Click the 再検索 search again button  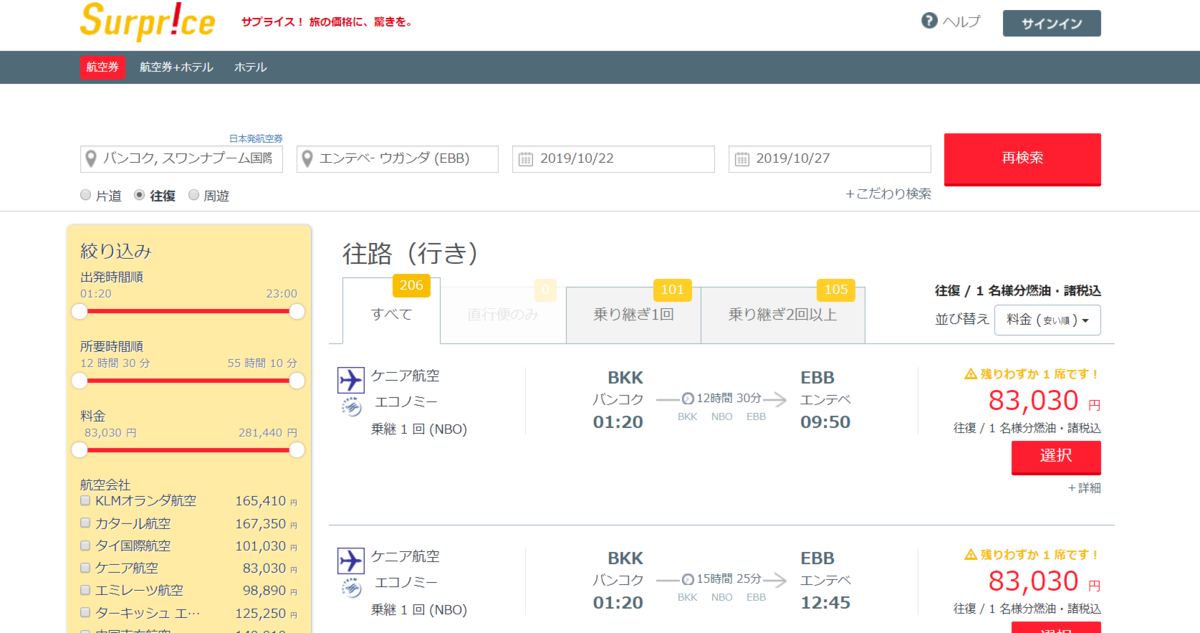point(1022,158)
